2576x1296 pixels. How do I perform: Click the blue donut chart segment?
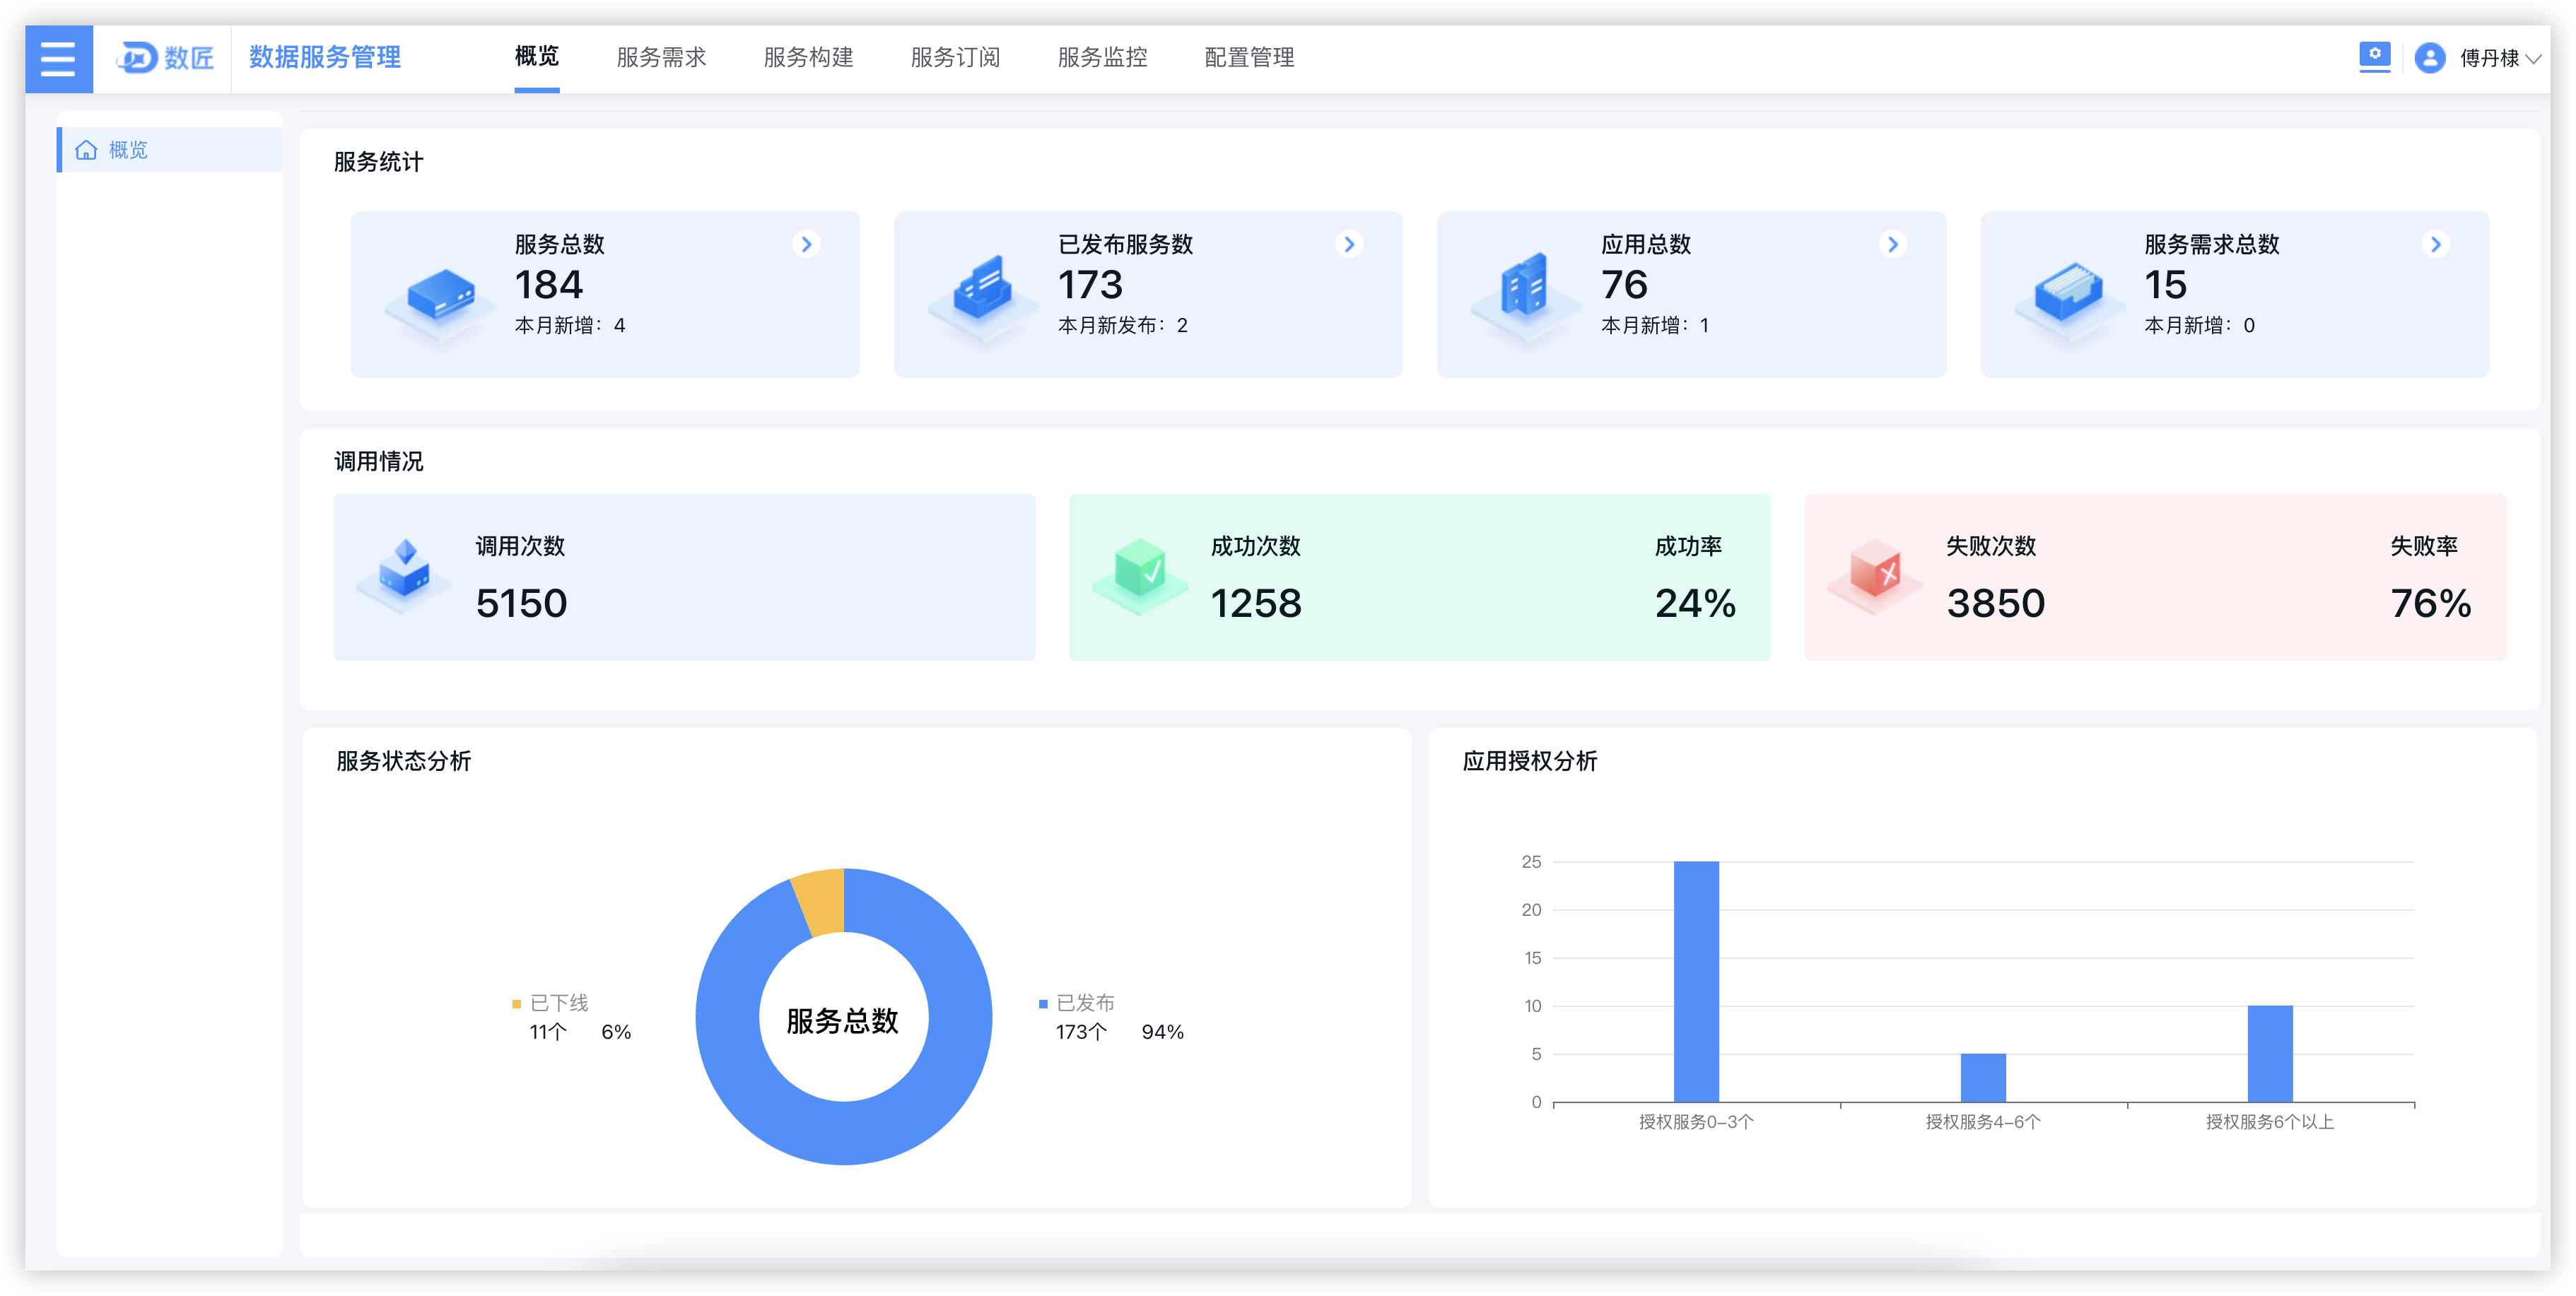[843, 1131]
